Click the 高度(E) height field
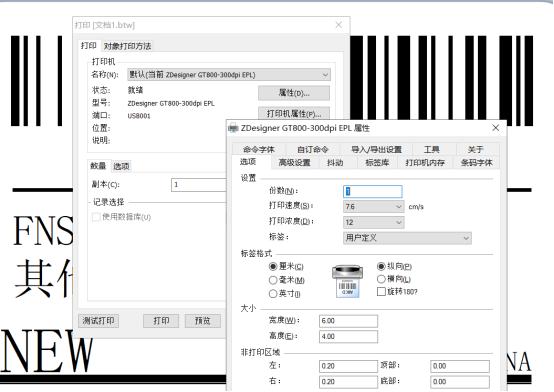 (348, 337)
